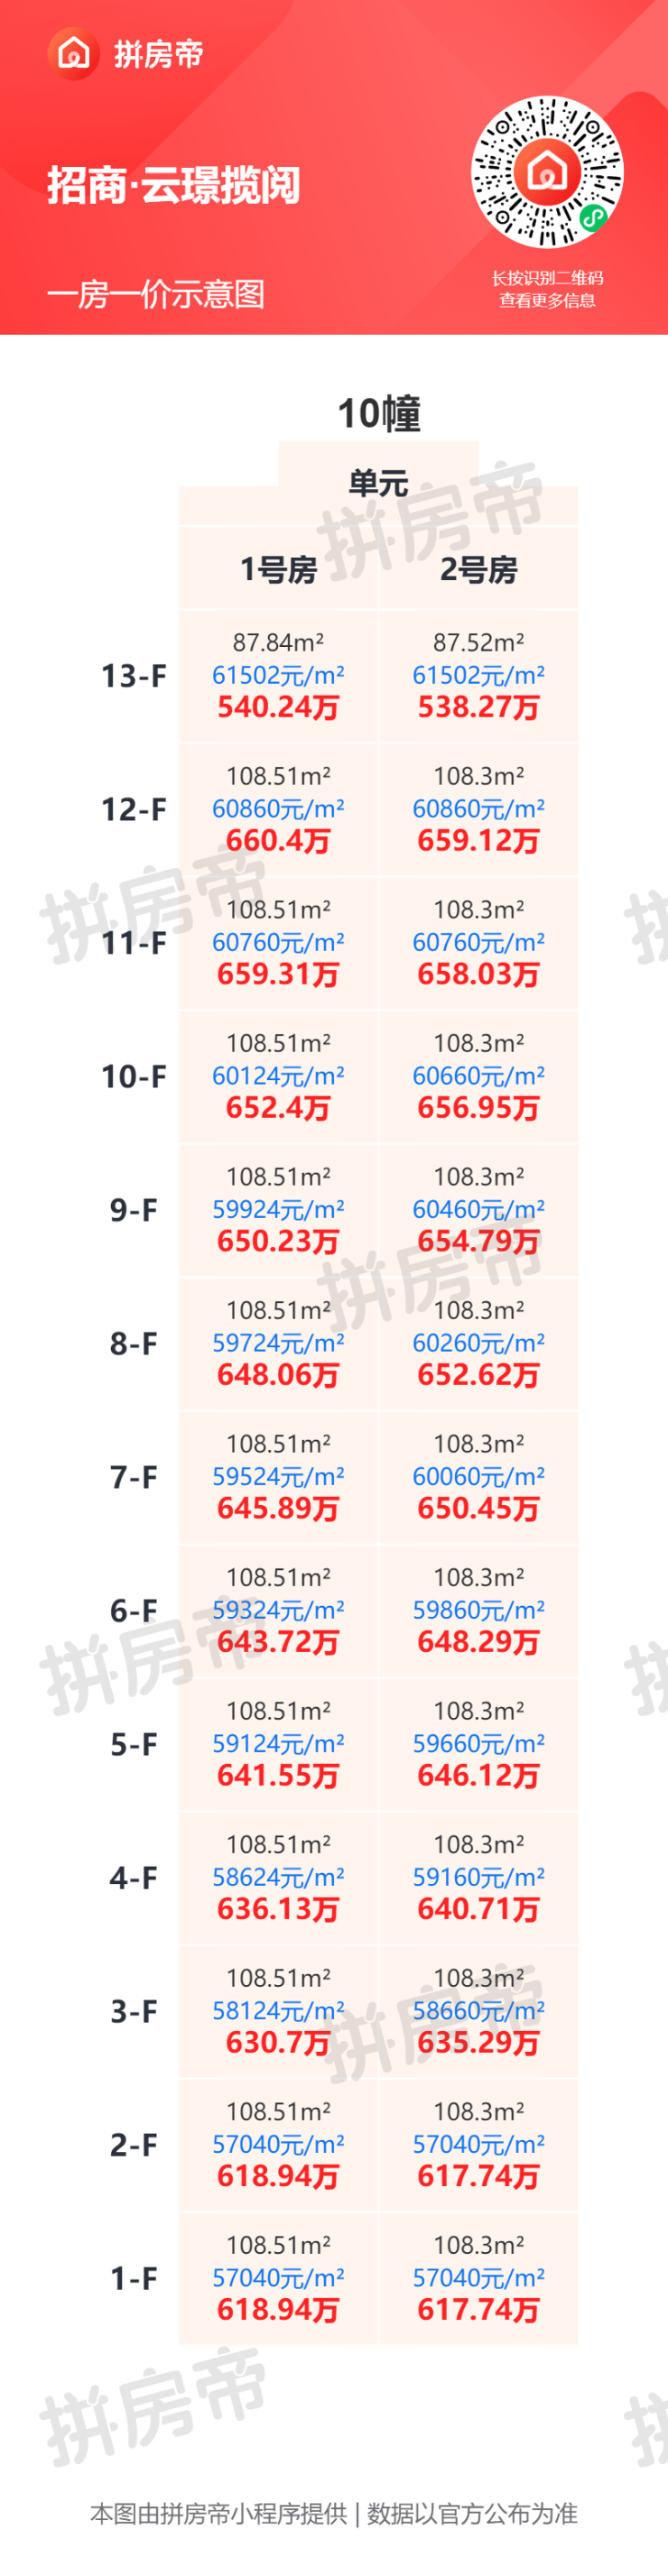Click the 540.24万 price on 13-F
668x2576 pixels.
278,708
